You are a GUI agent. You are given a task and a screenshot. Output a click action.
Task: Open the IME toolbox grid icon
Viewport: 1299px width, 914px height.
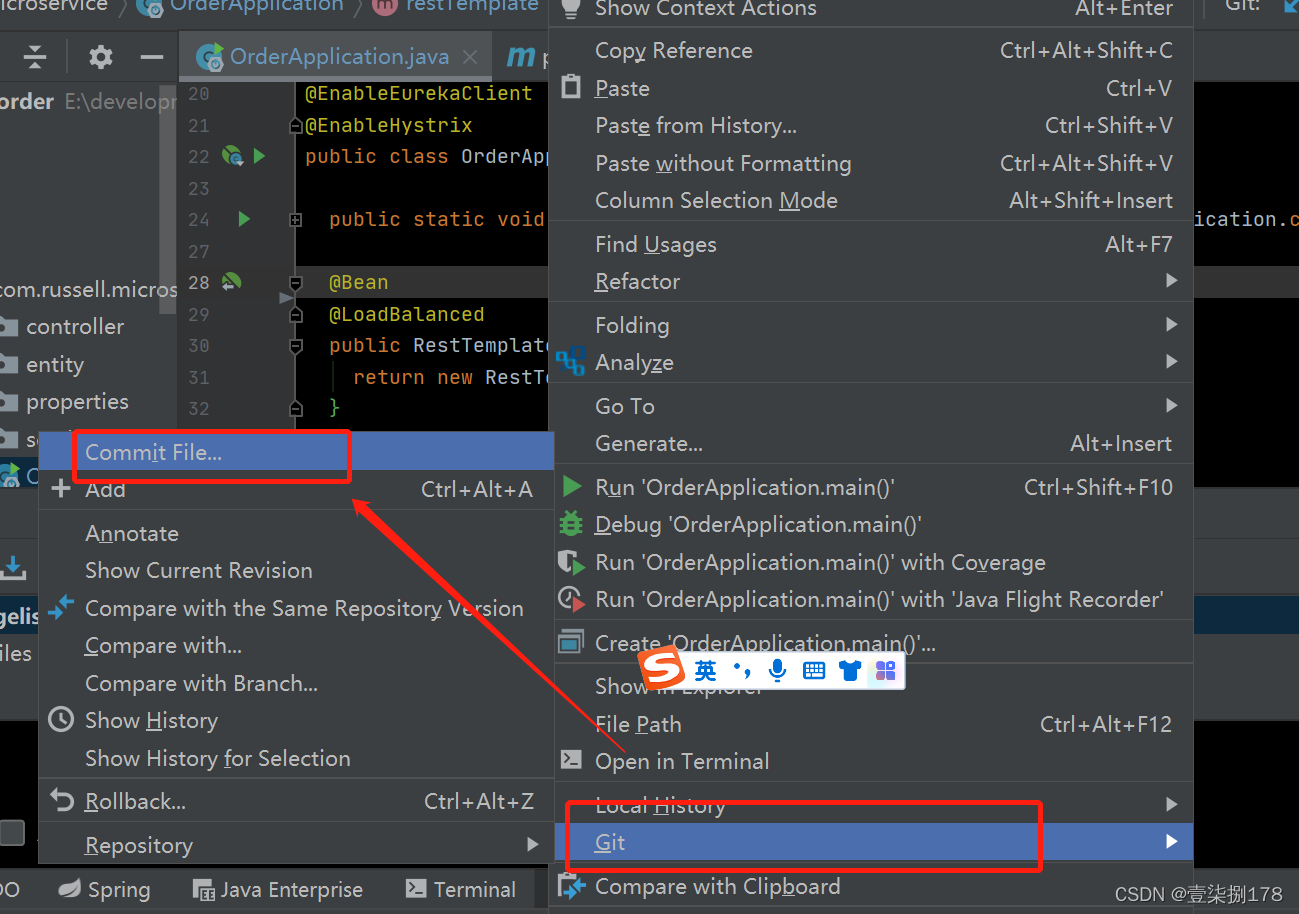pyautogui.click(x=885, y=670)
